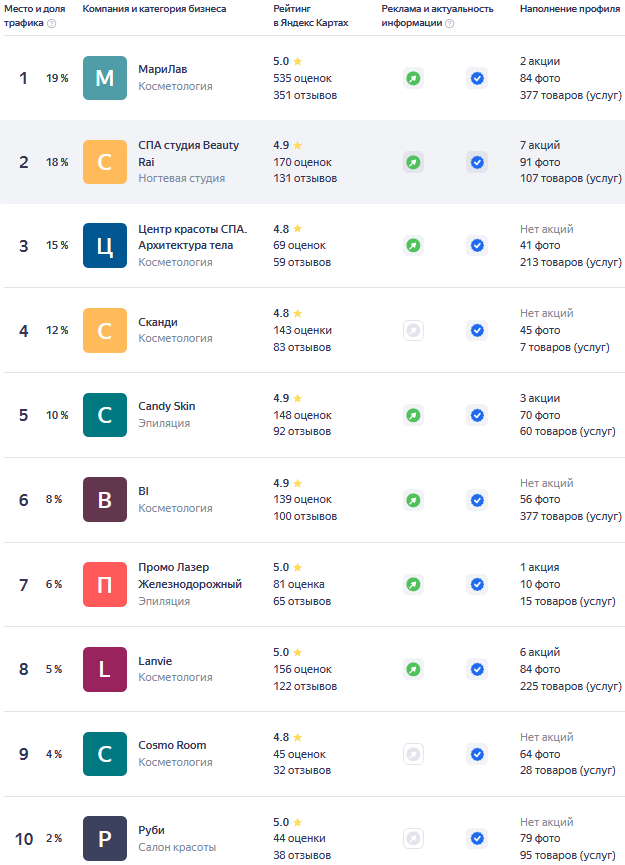625x865 pixels.
Task: Open the Candy Skin company name
Action: [167, 406]
